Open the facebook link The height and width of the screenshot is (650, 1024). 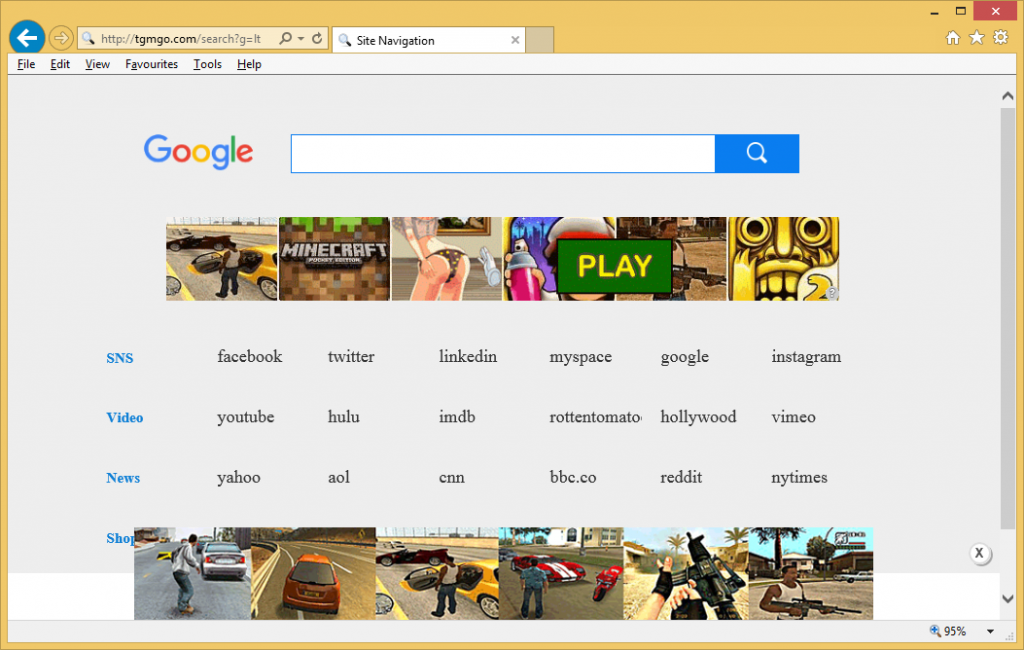point(249,357)
